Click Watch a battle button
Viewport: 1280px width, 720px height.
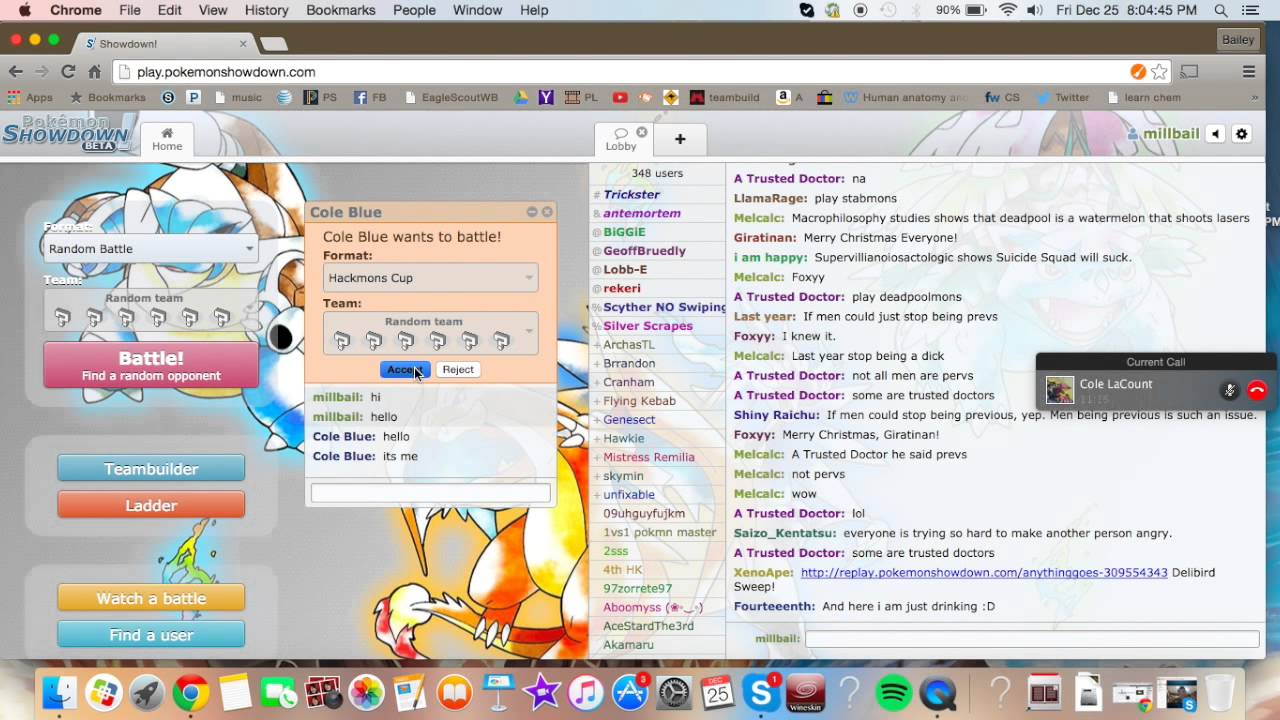151,598
